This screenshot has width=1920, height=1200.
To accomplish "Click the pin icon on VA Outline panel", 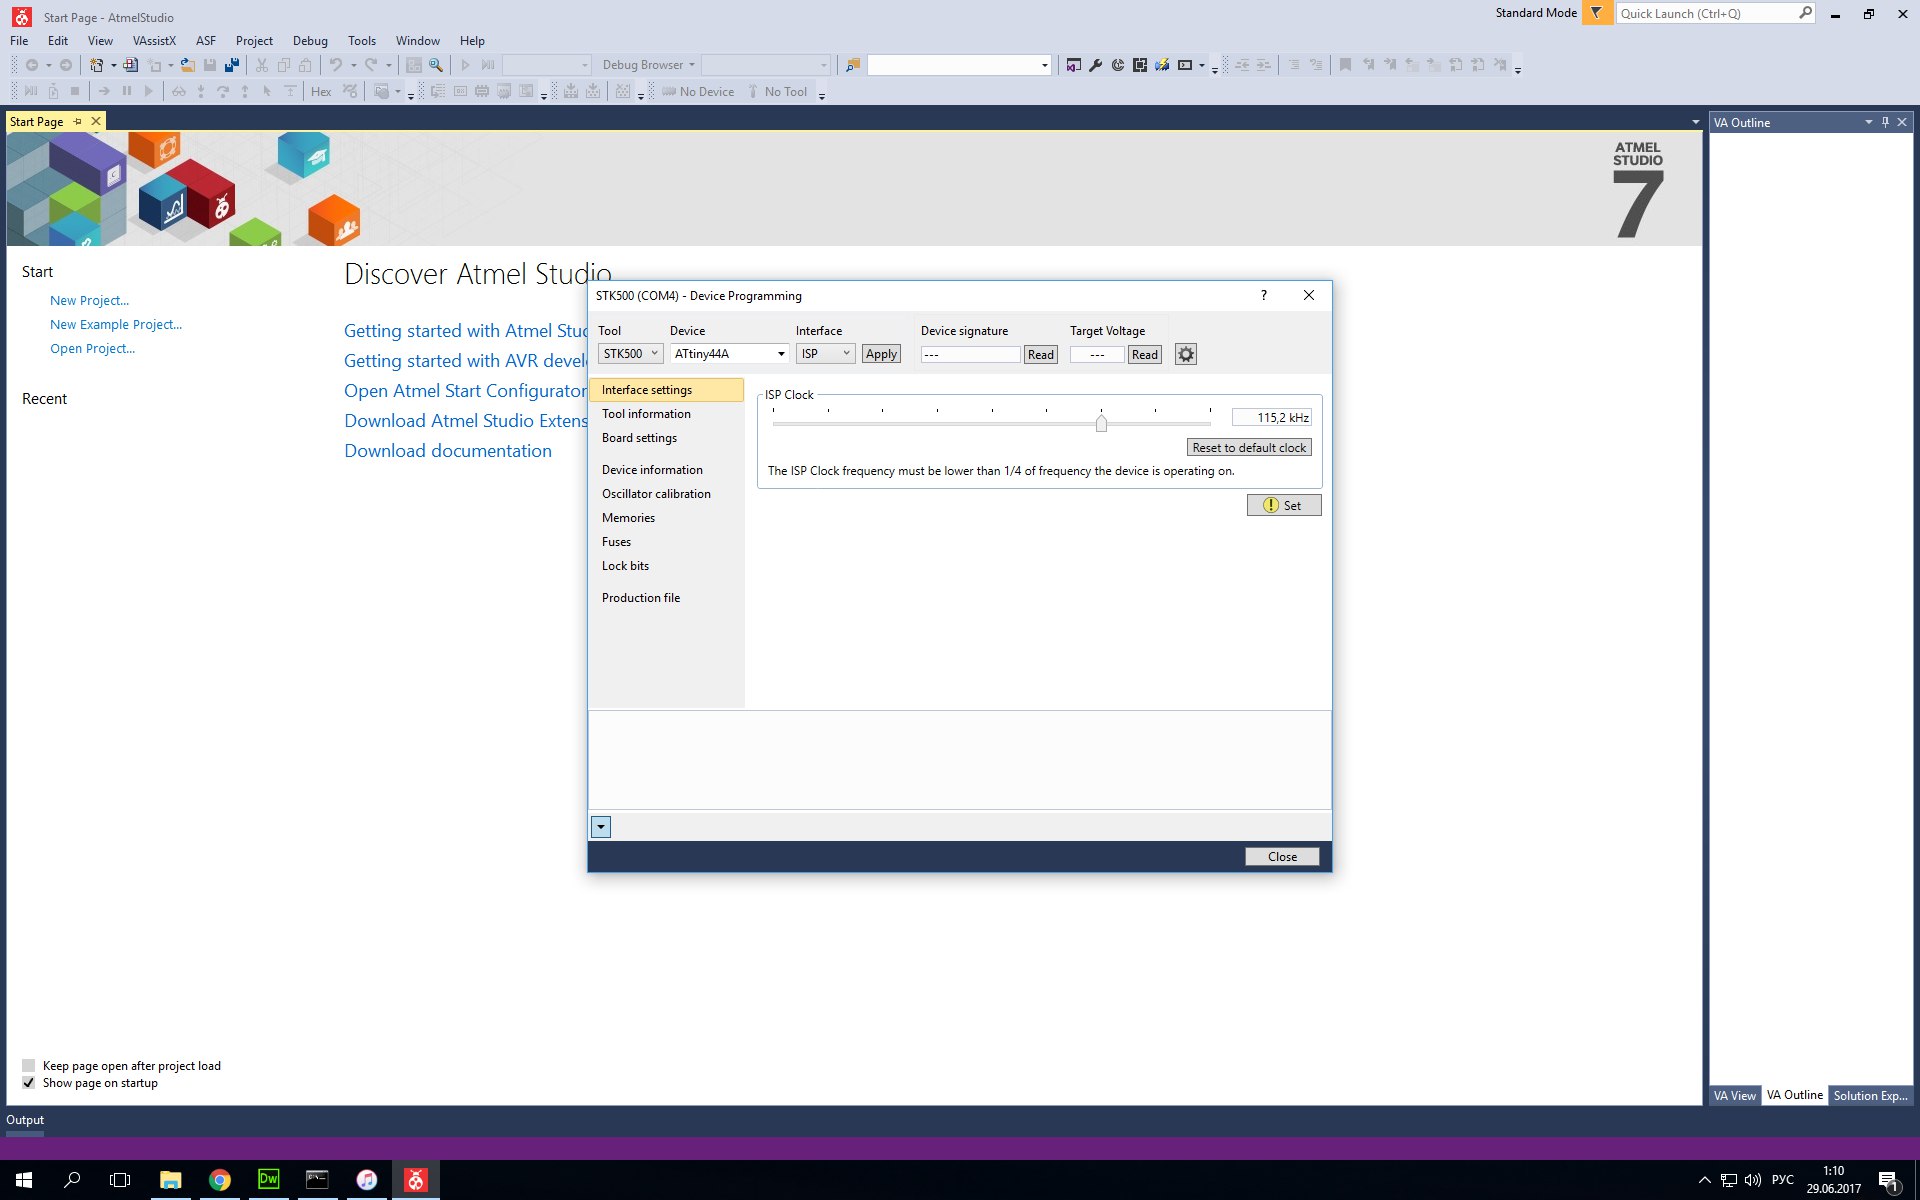I will pos(1885,122).
